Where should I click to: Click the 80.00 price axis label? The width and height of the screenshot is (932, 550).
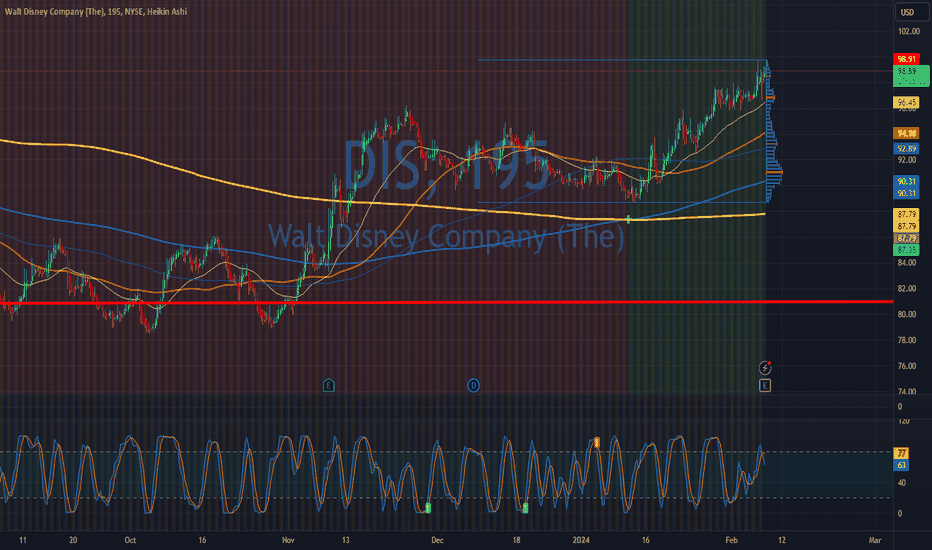pyautogui.click(x=907, y=315)
